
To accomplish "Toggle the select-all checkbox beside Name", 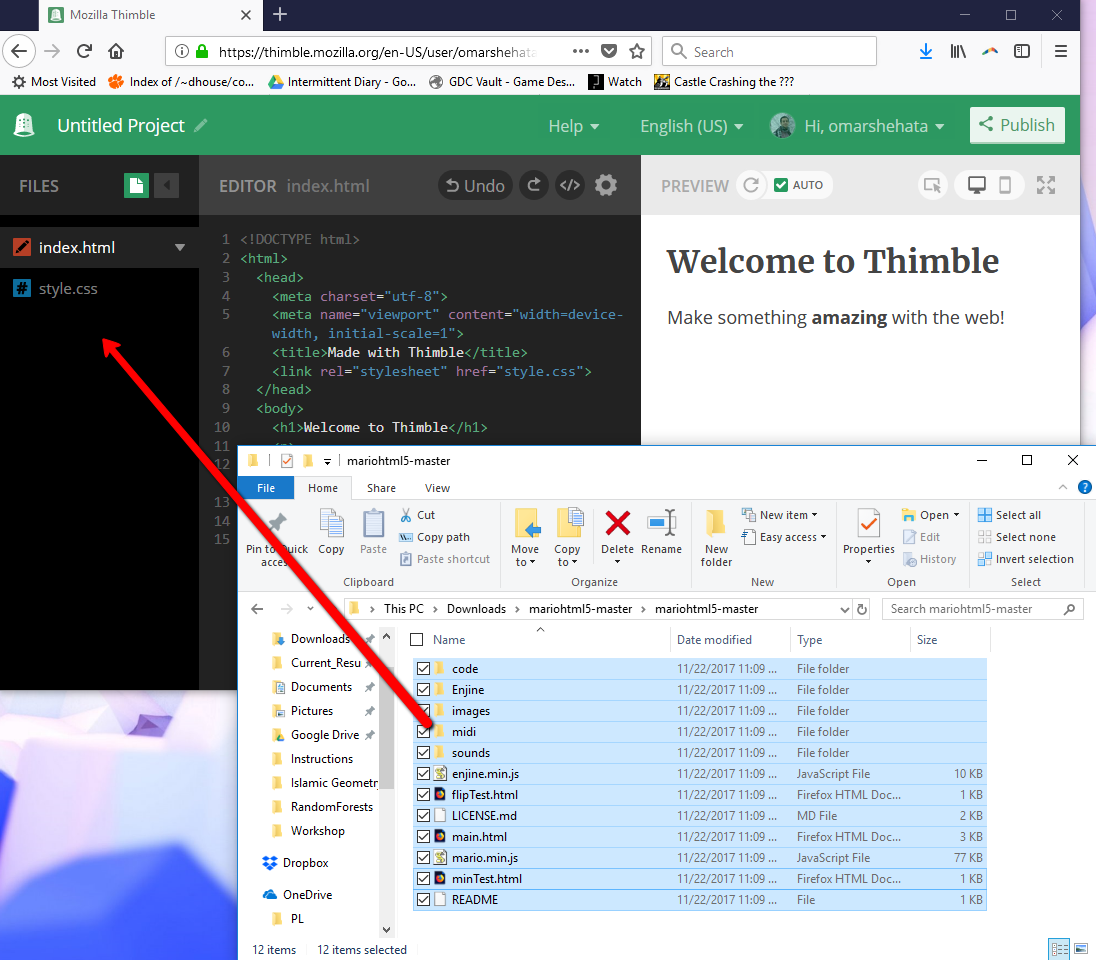I will (417, 640).
